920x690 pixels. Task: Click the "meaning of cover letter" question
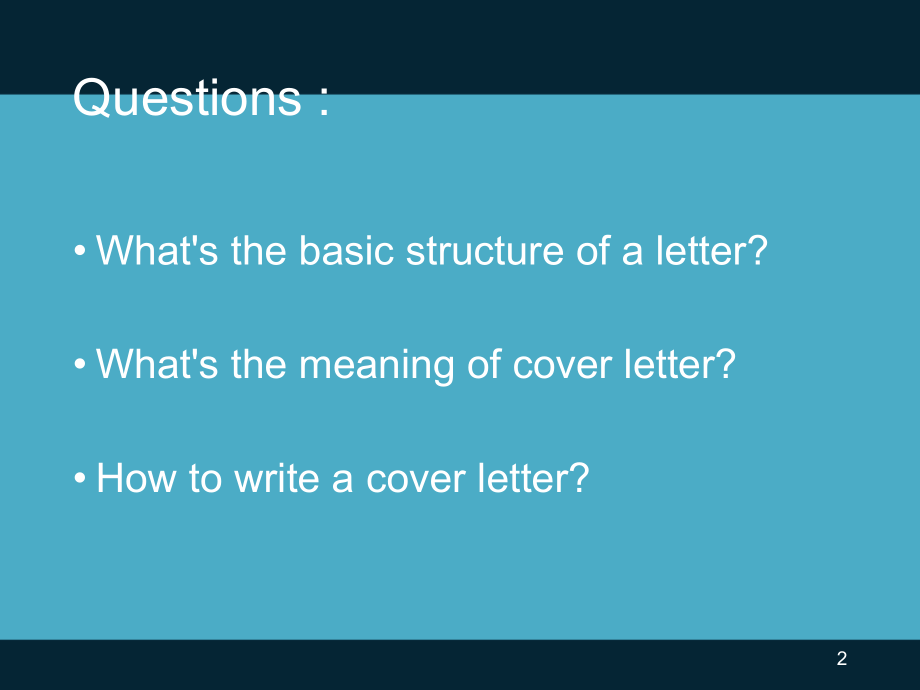pyautogui.click(x=415, y=365)
